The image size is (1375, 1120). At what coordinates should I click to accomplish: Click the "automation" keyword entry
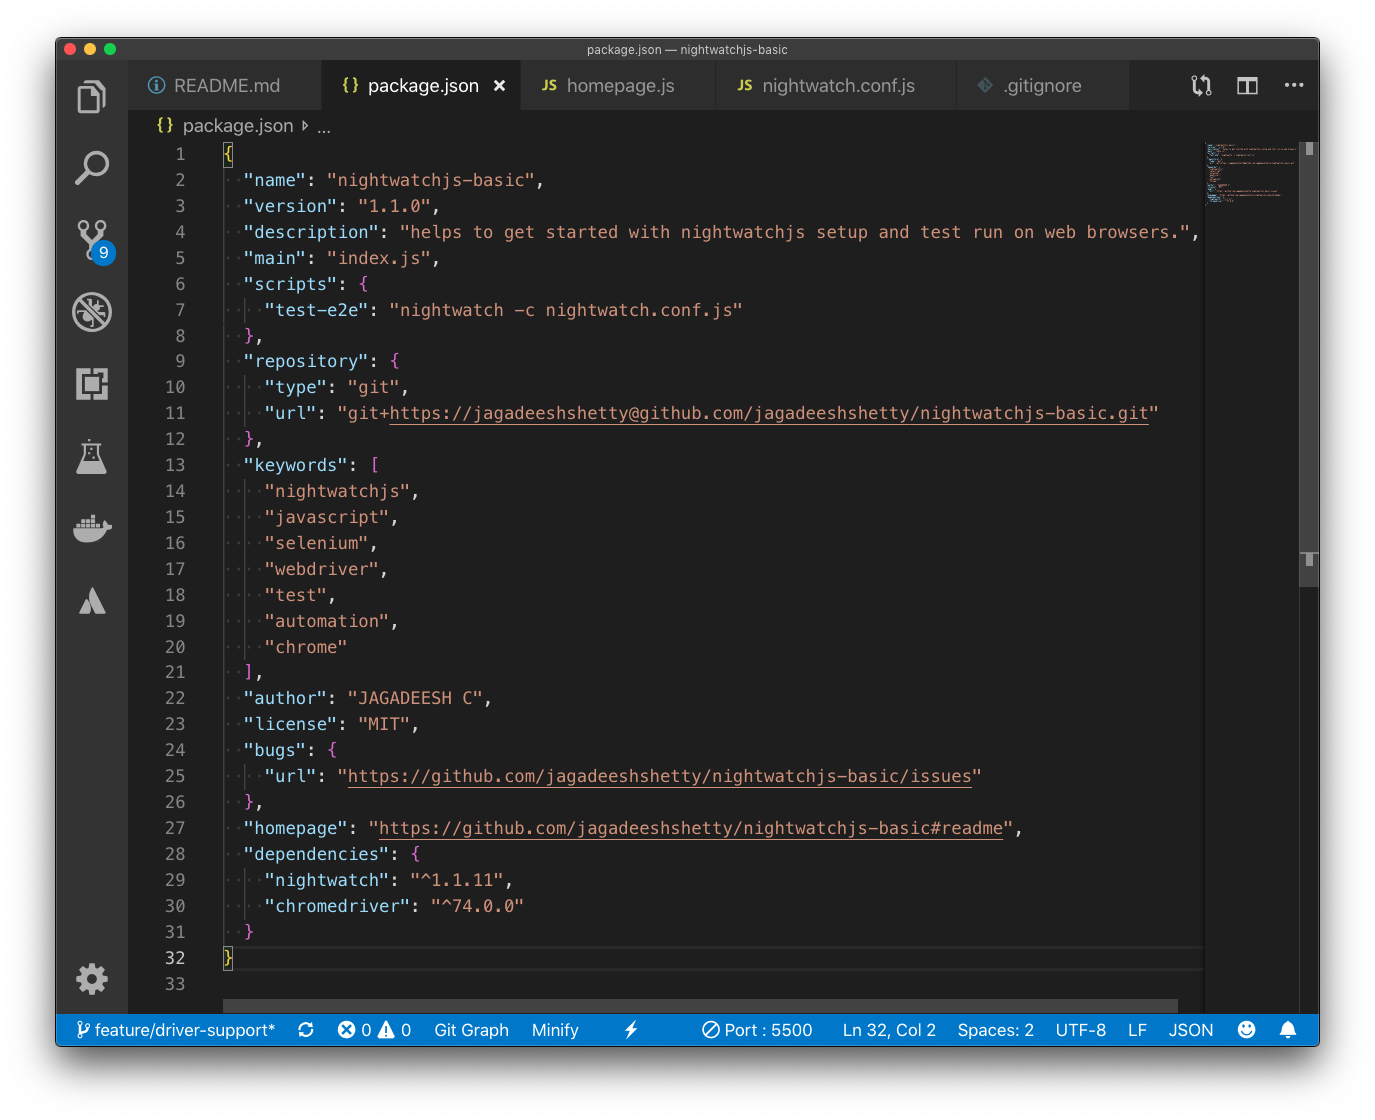327,621
